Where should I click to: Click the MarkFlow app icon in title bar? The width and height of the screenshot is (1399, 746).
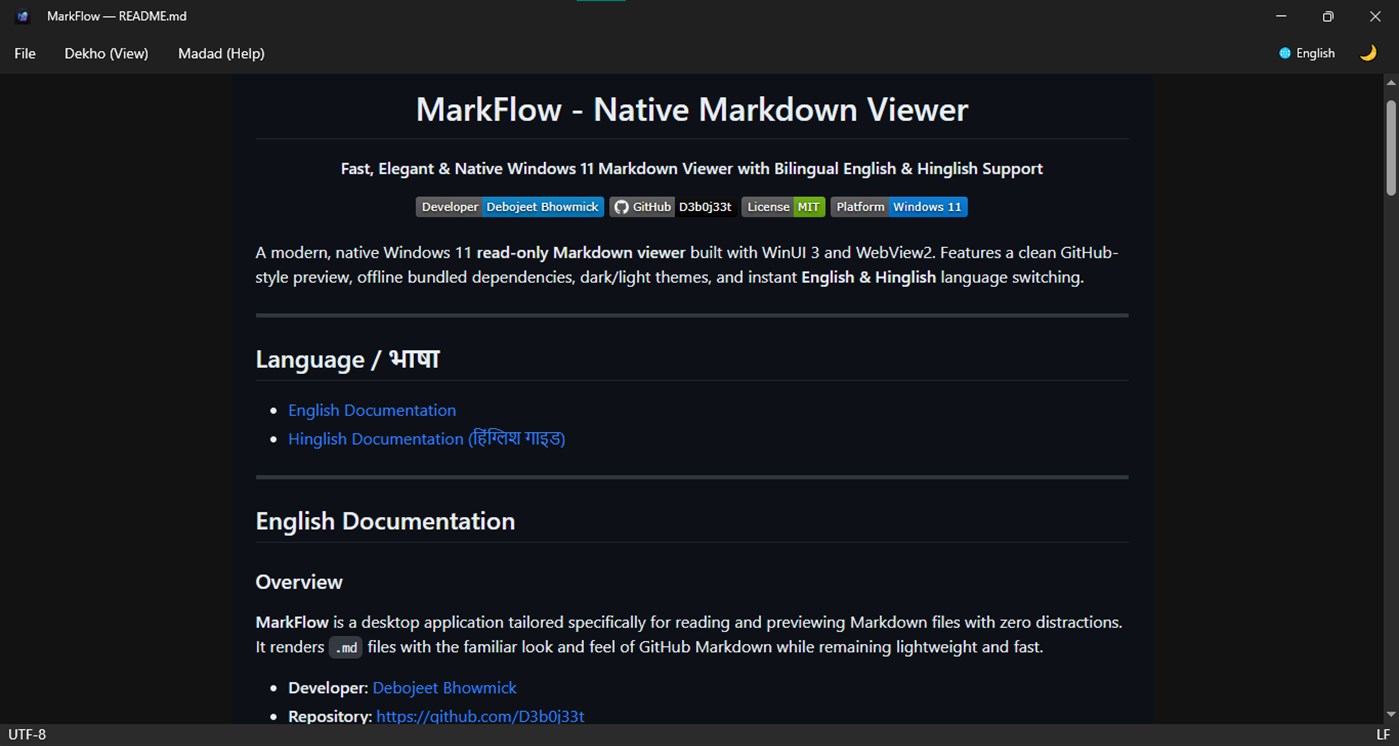23,16
